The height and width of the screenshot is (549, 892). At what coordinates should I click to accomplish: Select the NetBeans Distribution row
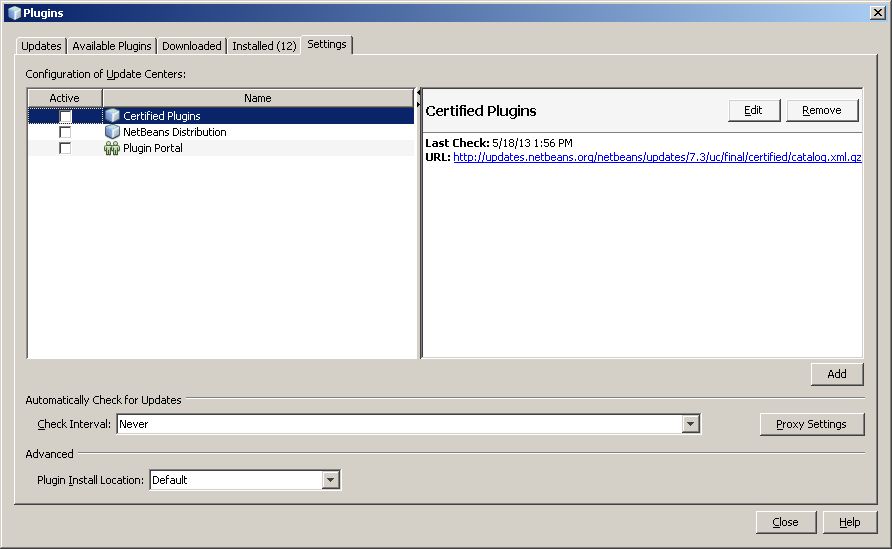click(221, 132)
